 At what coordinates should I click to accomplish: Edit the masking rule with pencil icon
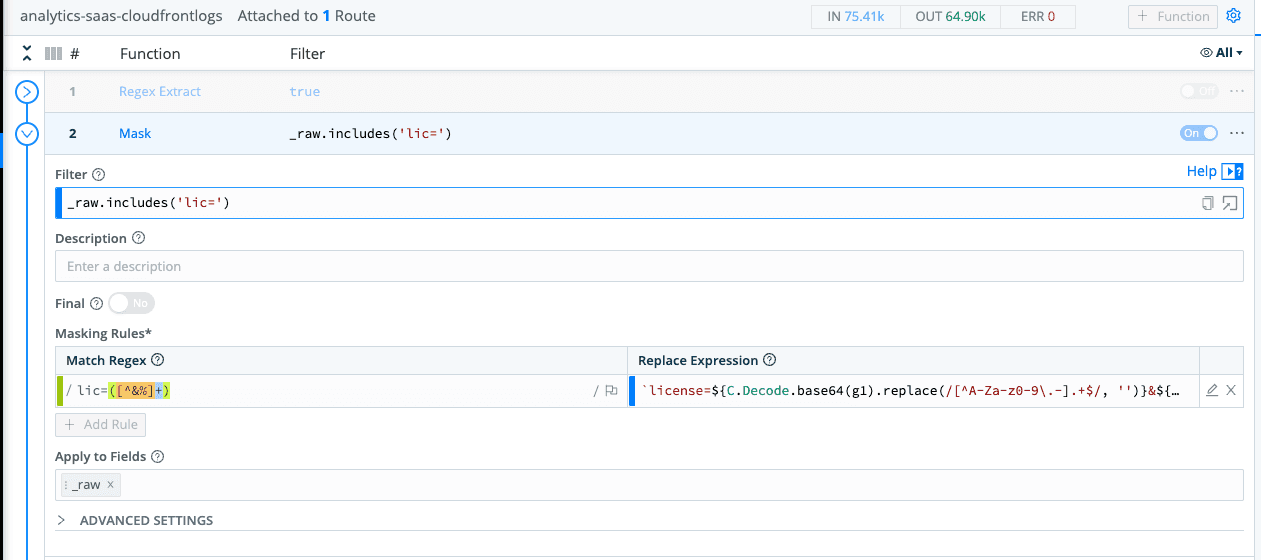[1212, 391]
